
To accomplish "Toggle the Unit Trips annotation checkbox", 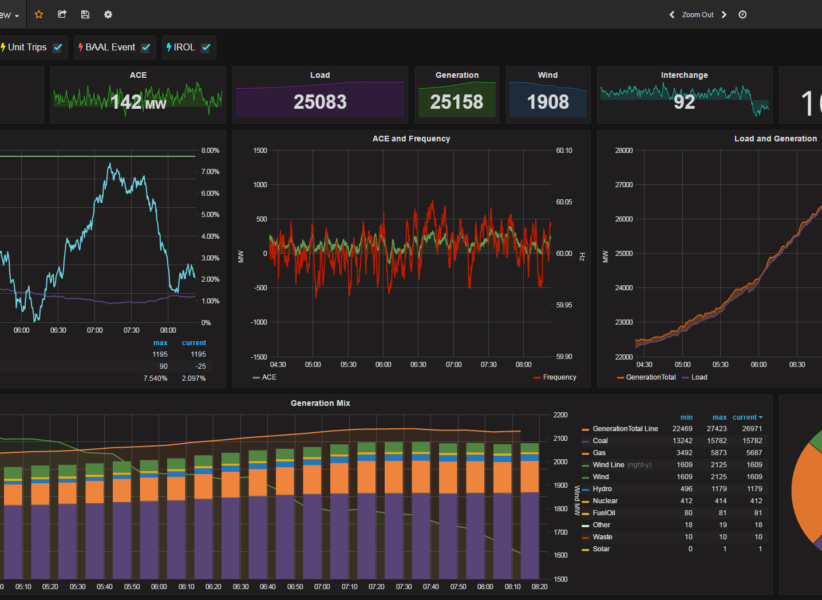I will click(58, 47).
